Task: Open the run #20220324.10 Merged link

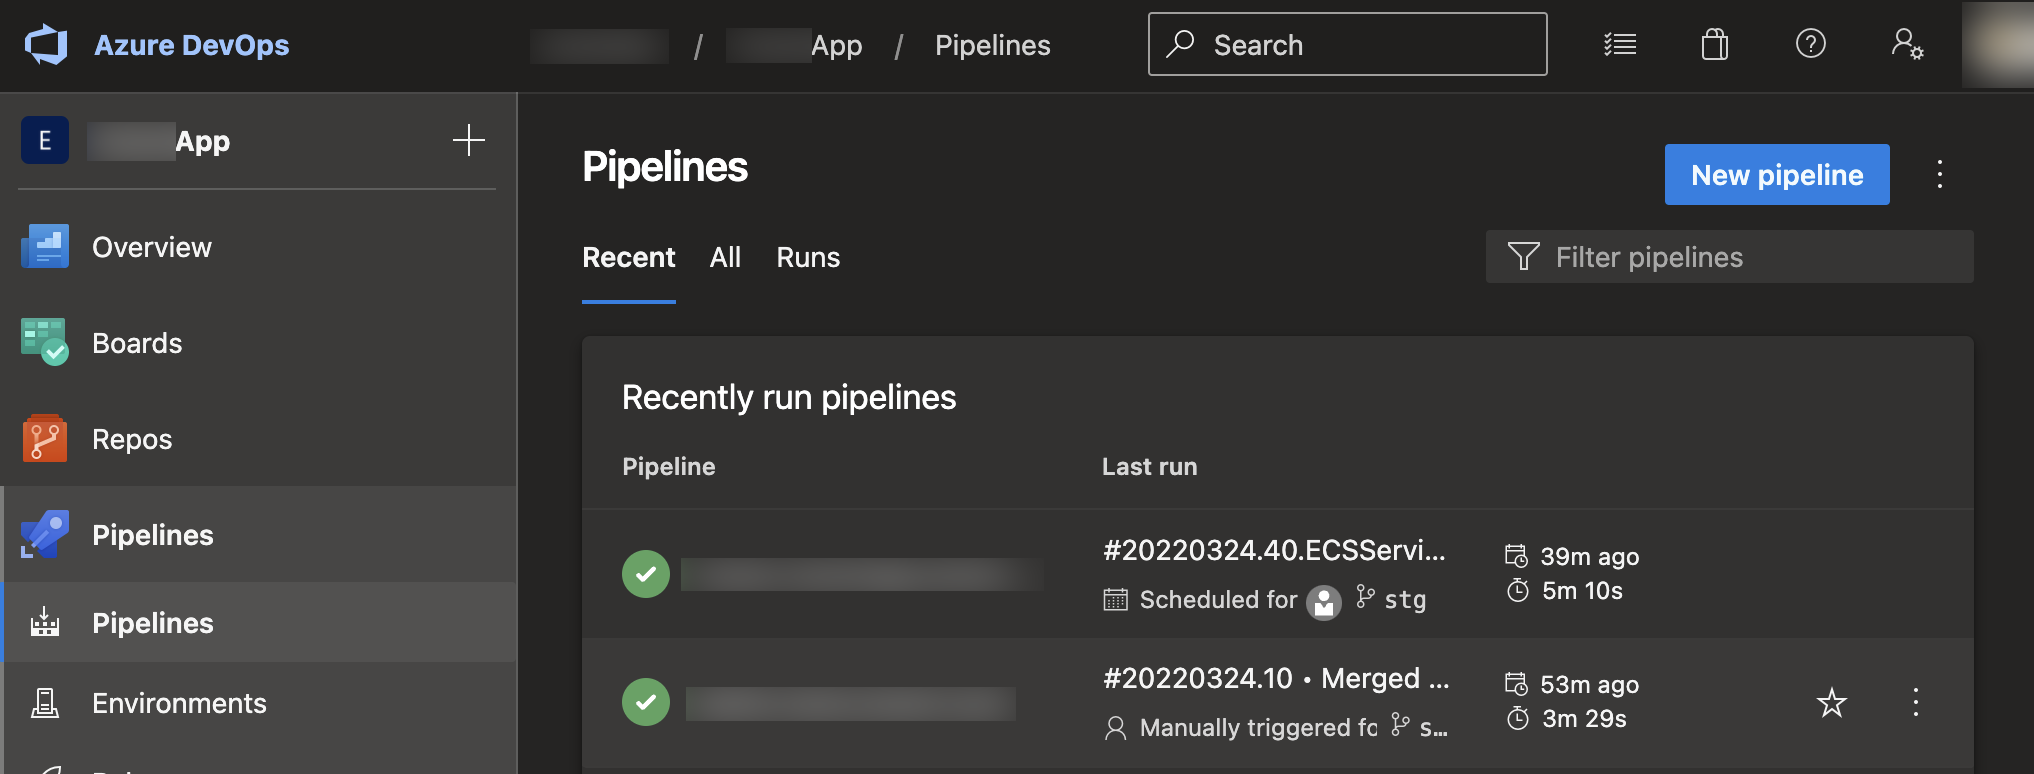Action: pos(1276,678)
